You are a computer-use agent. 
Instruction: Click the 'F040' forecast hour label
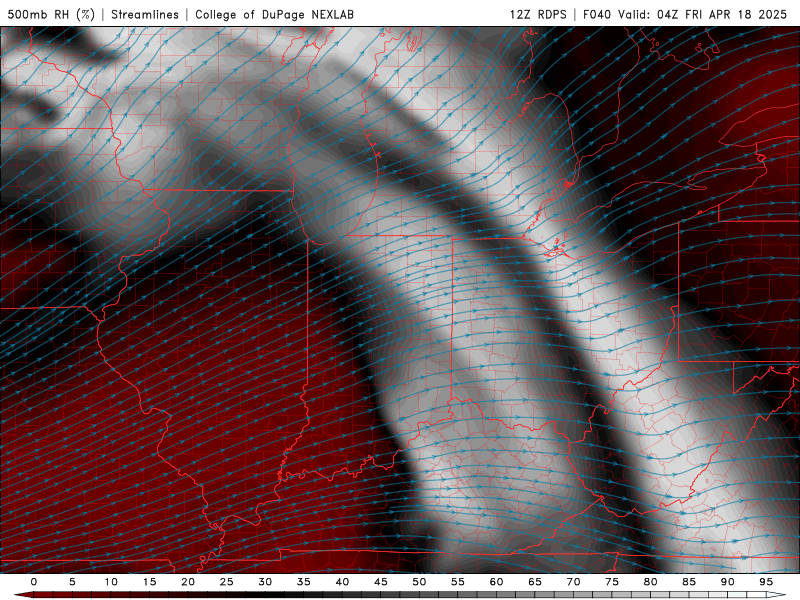(x=597, y=14)
